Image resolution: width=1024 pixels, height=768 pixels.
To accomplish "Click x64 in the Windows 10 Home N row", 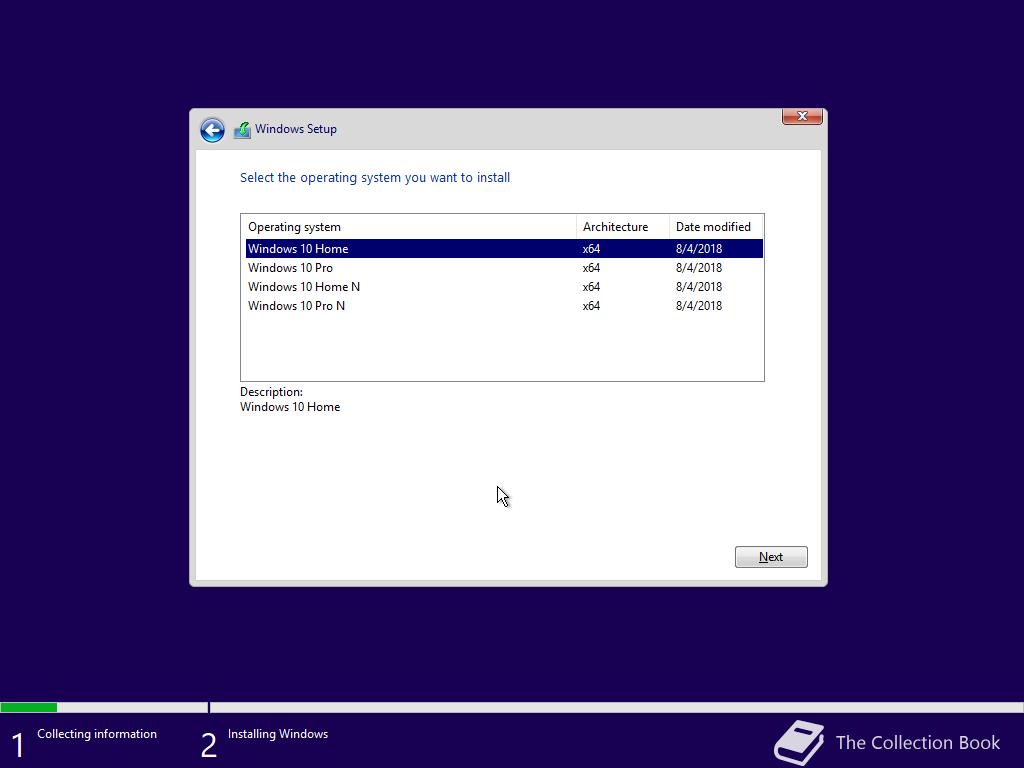I will tap(591, 287).
